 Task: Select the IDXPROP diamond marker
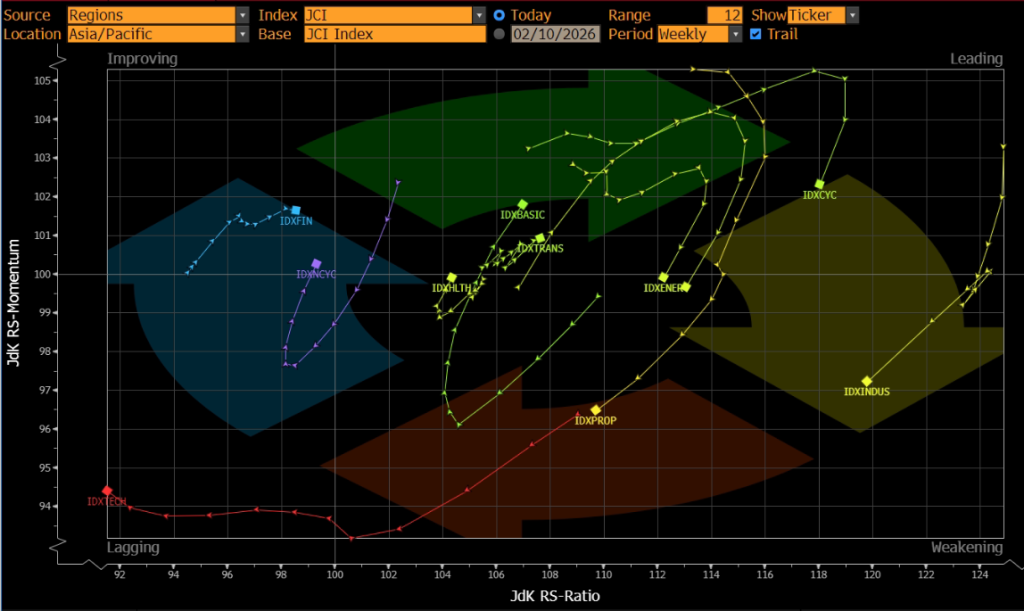point(596,410)
